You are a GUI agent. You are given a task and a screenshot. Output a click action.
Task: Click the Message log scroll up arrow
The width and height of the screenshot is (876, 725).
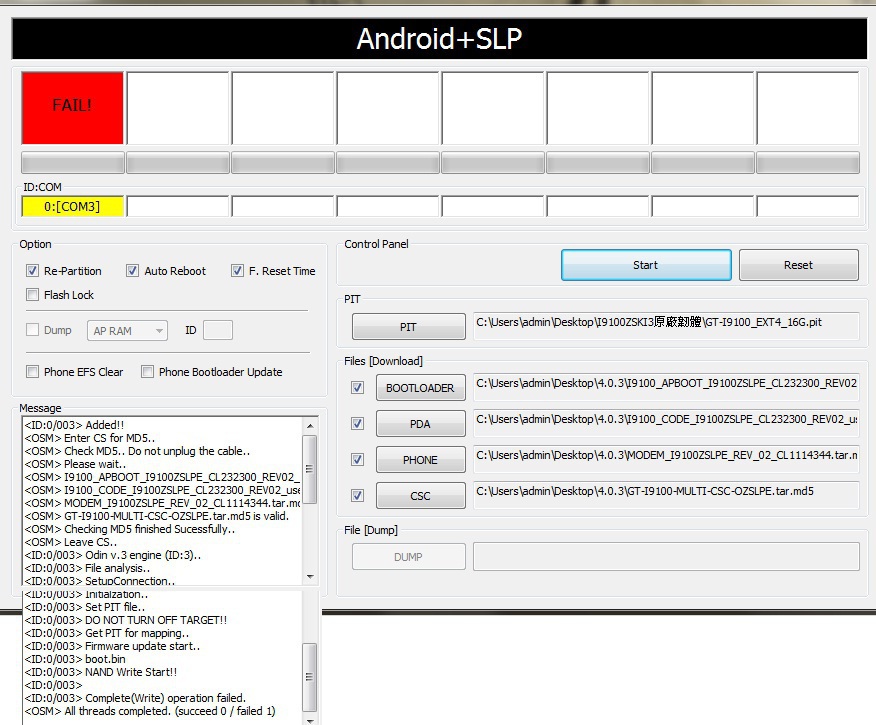click(x=310, y=426)
